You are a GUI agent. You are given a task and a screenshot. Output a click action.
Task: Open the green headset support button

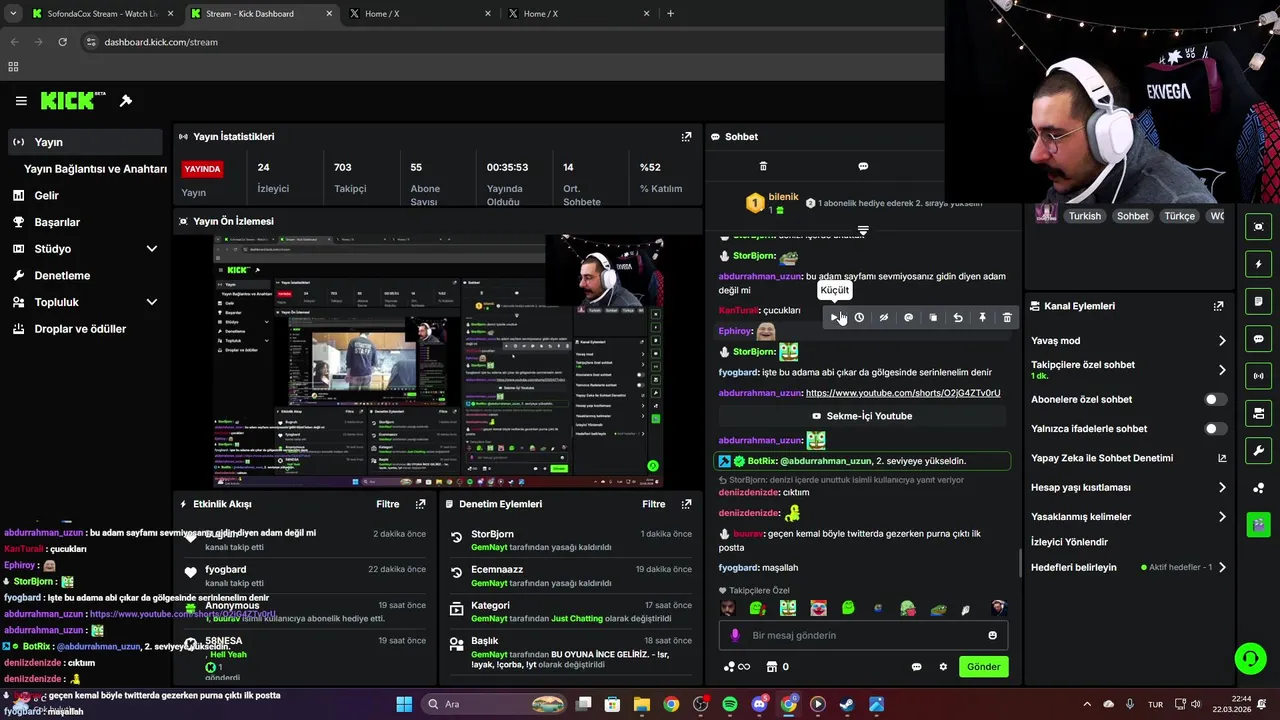click(1250, 659)
